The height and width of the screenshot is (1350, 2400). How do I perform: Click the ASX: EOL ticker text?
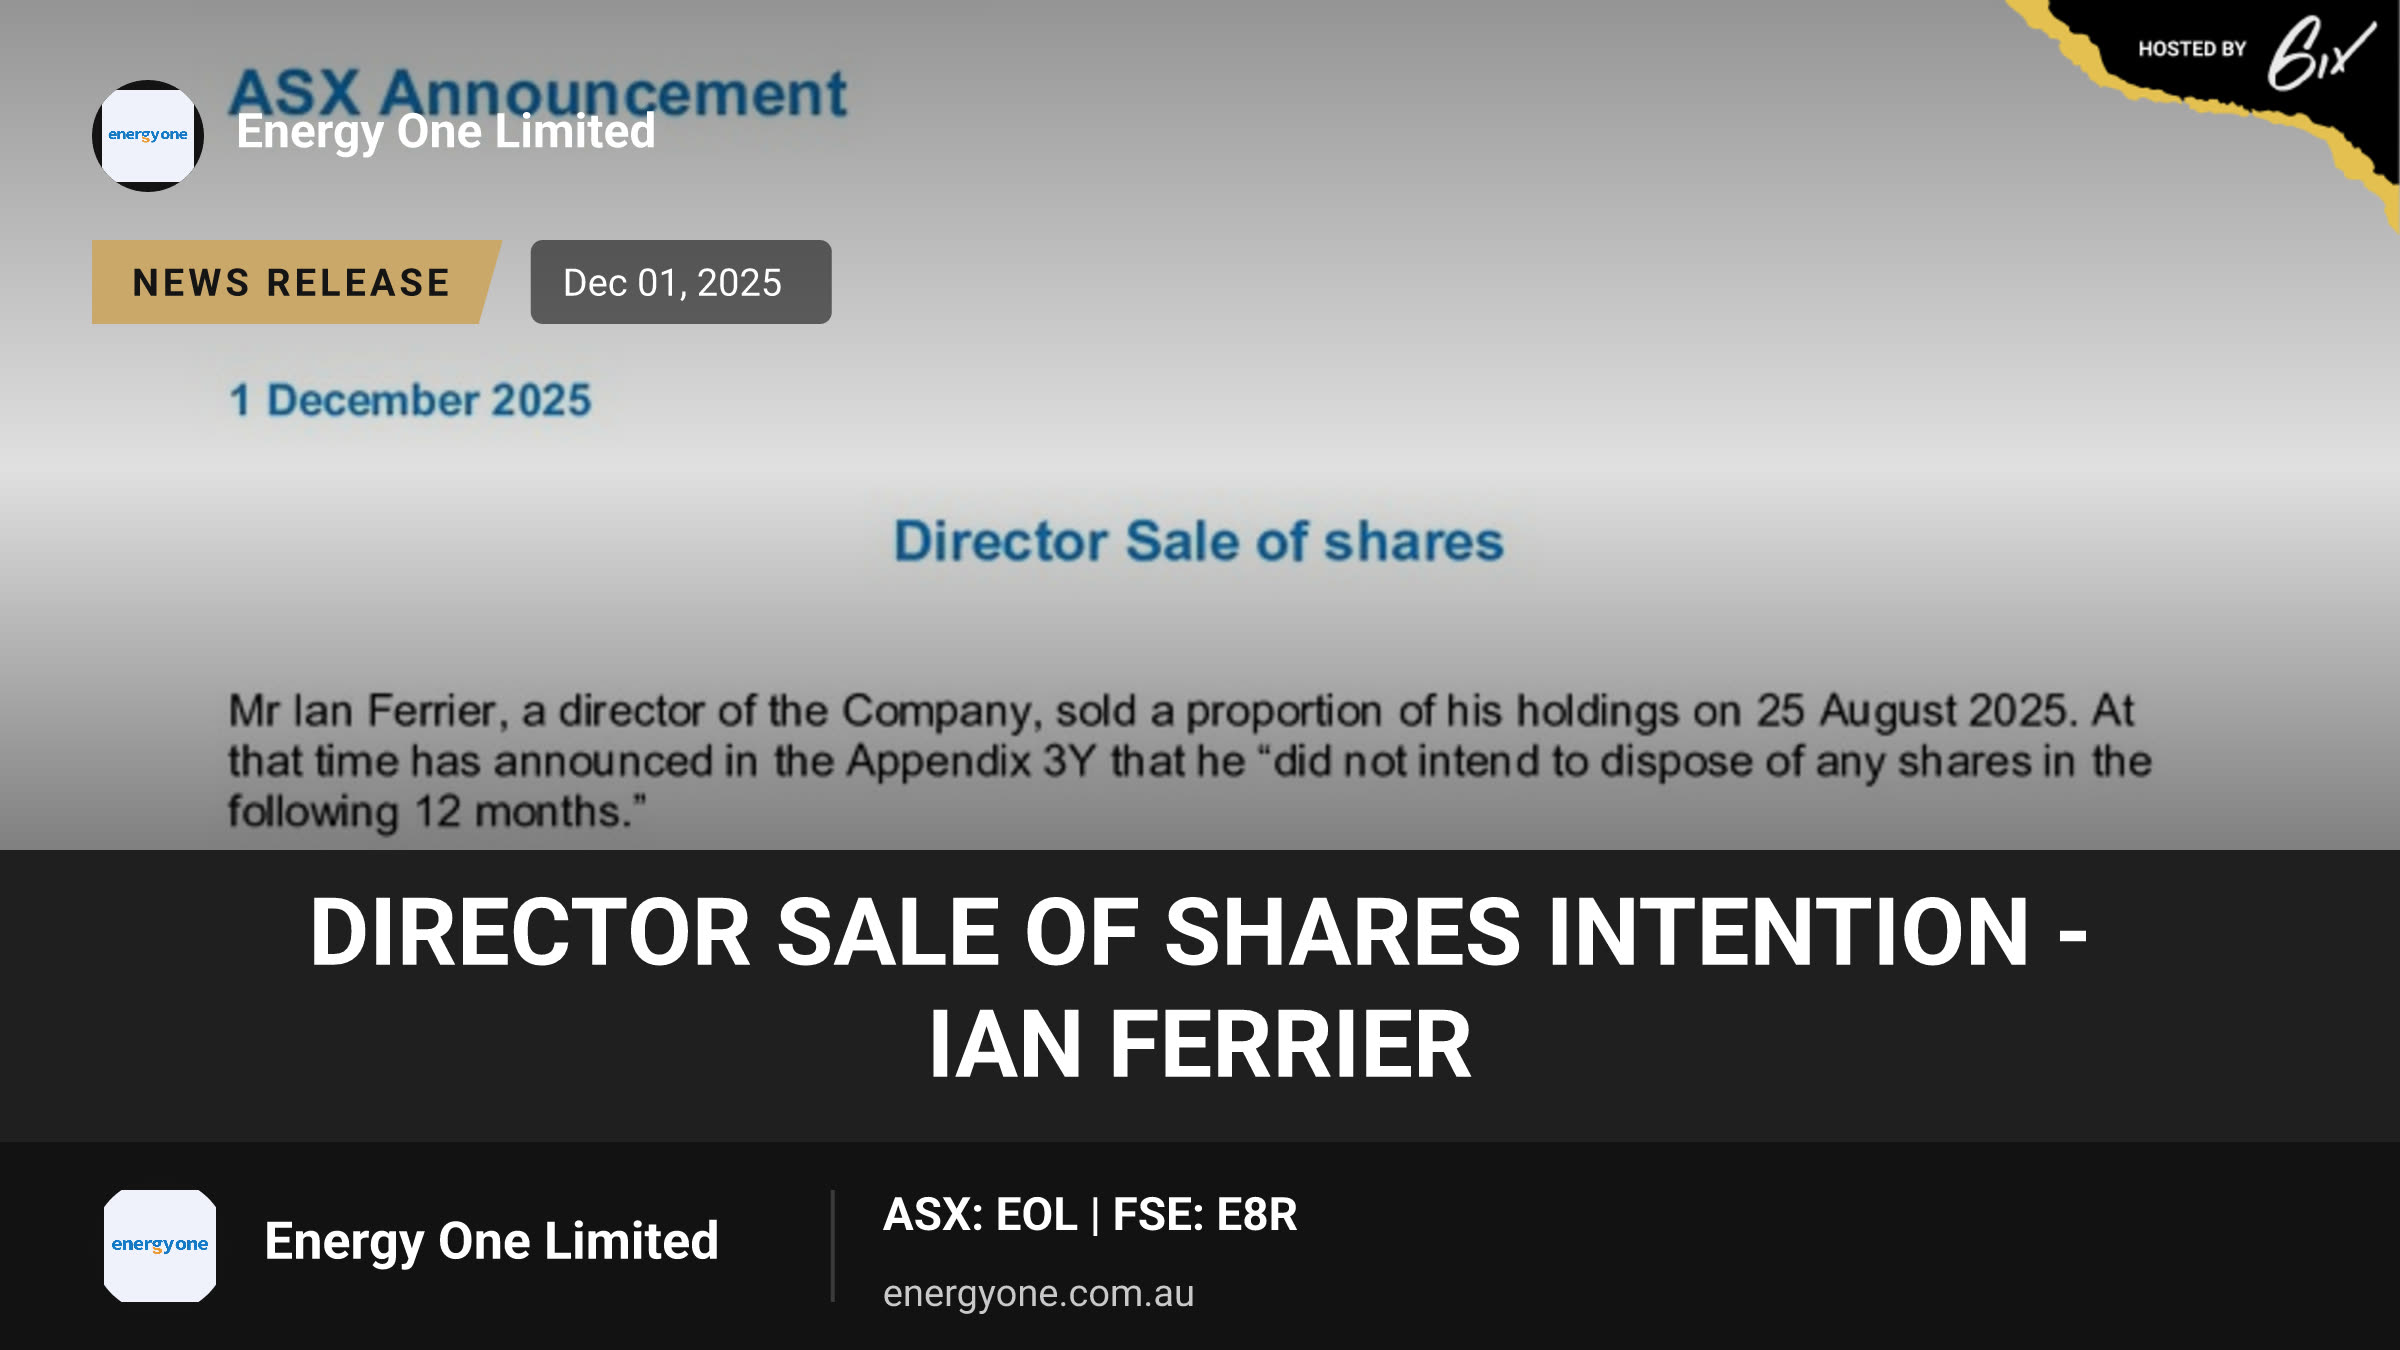[x=980, y=1215]
